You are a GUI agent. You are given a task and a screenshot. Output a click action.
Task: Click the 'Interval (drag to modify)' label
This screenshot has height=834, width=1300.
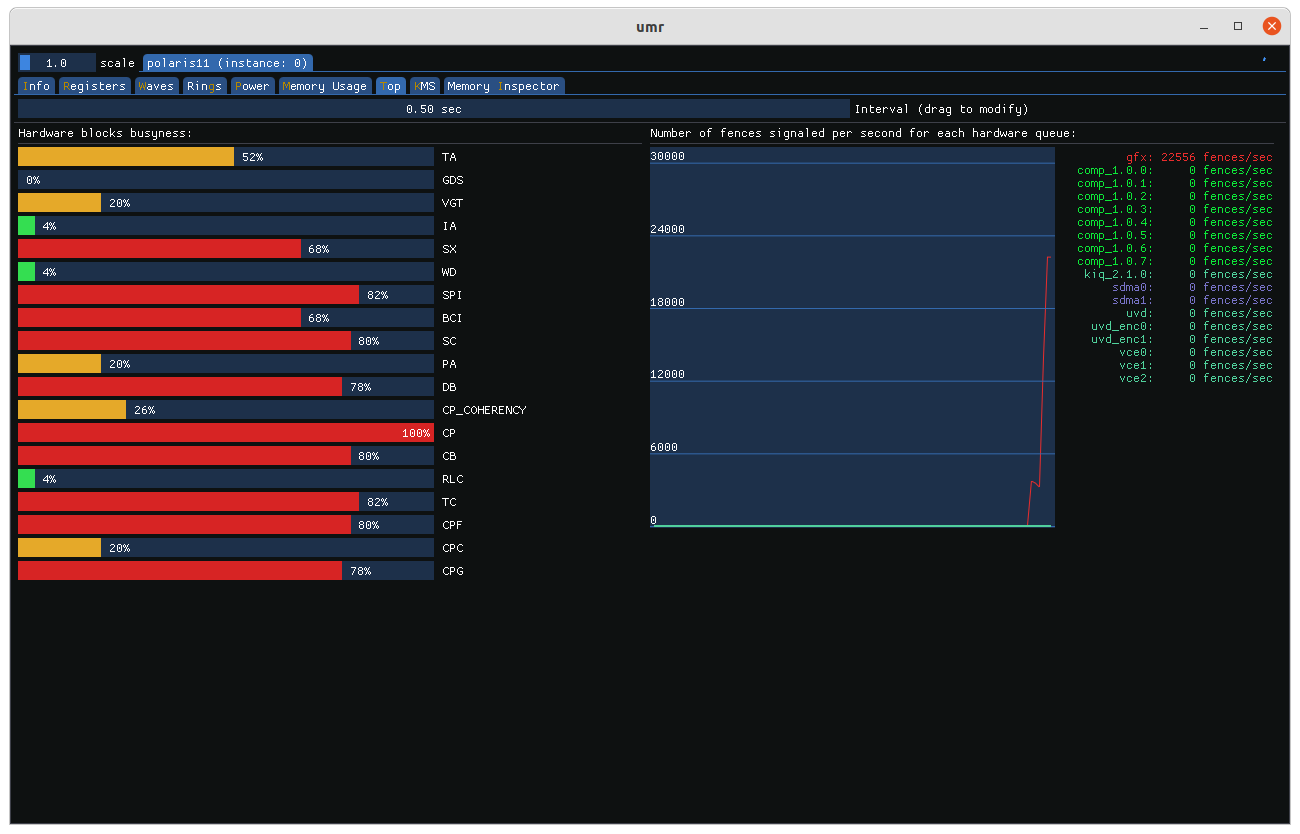941,109
